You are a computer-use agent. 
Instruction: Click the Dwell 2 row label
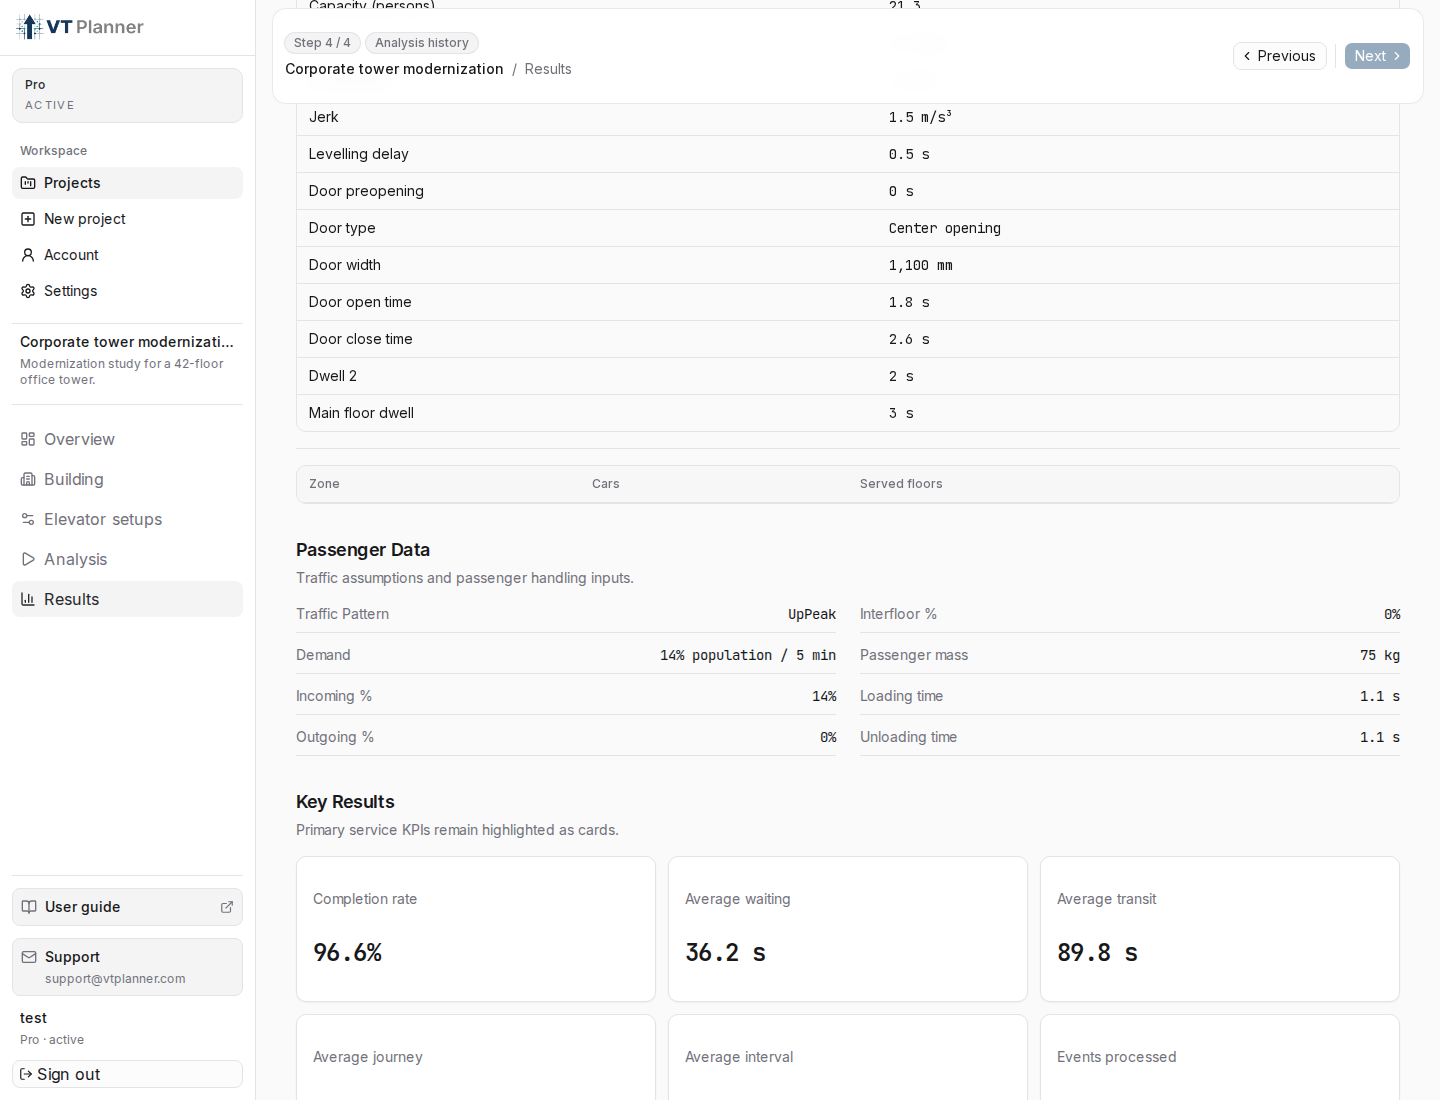(333, 376)
